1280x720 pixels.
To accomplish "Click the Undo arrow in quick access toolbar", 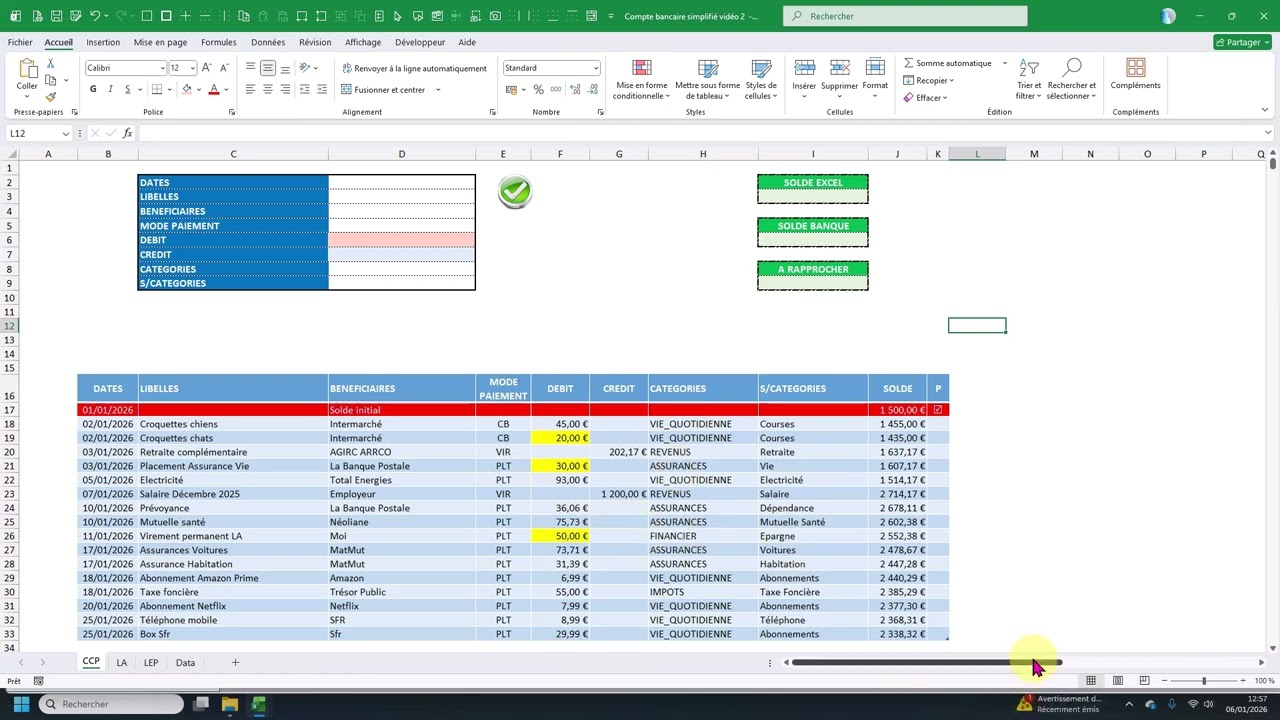I will click(95, 16).
